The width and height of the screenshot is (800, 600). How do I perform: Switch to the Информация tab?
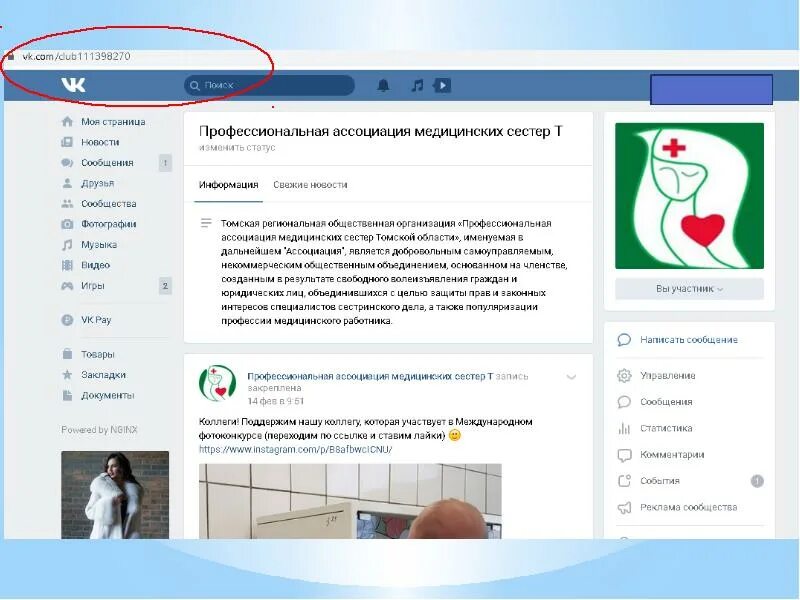(229, 185)
